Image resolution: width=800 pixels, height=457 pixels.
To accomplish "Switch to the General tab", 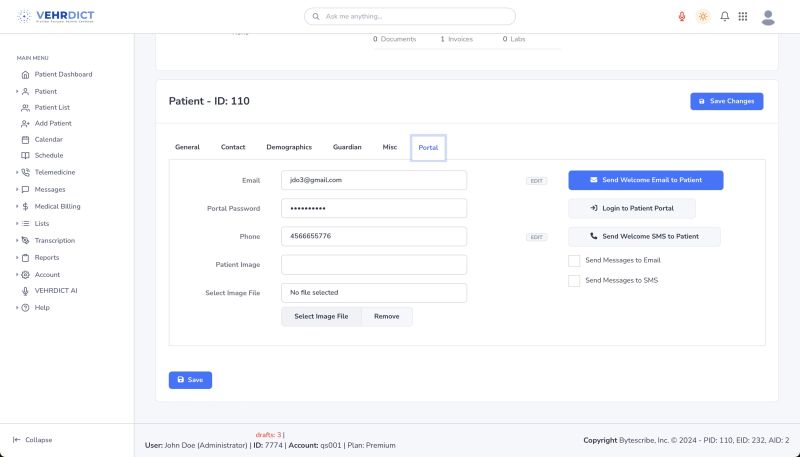I will 187,147.
